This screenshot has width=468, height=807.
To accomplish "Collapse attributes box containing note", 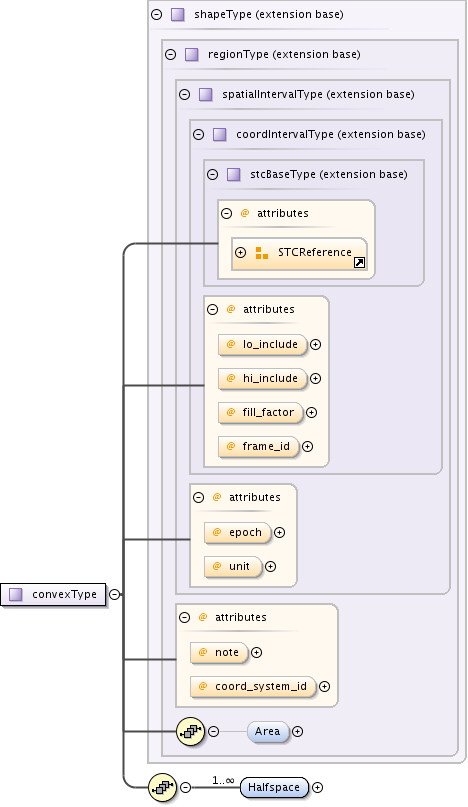I will pos(184,617).
